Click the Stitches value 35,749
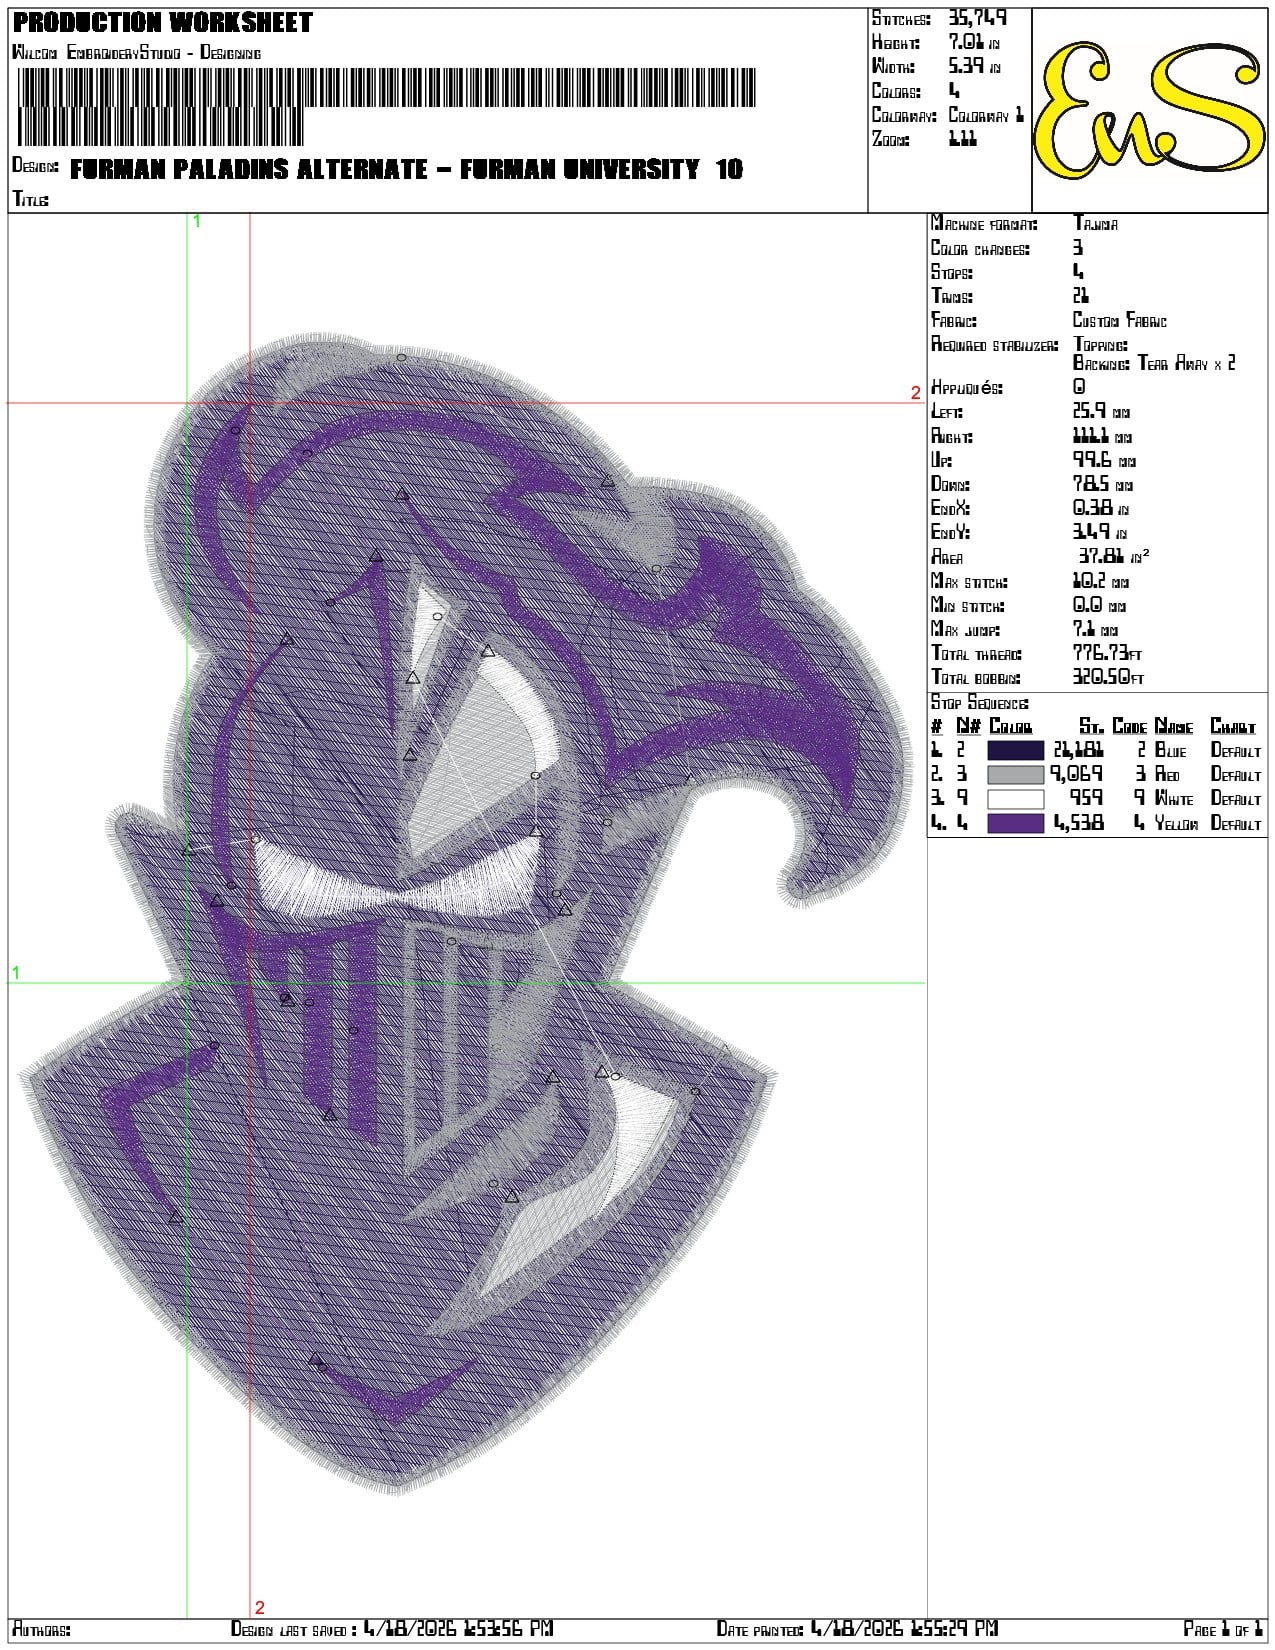The height and width of the screenshot is (1650, 1275). [x=977, y=18]
